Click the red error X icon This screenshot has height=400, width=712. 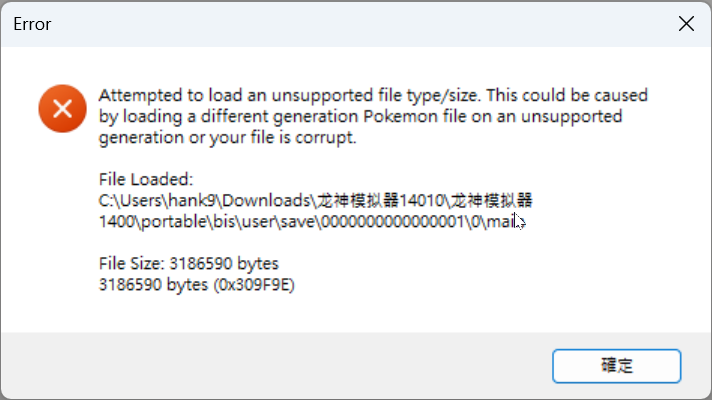coord(62,108)
